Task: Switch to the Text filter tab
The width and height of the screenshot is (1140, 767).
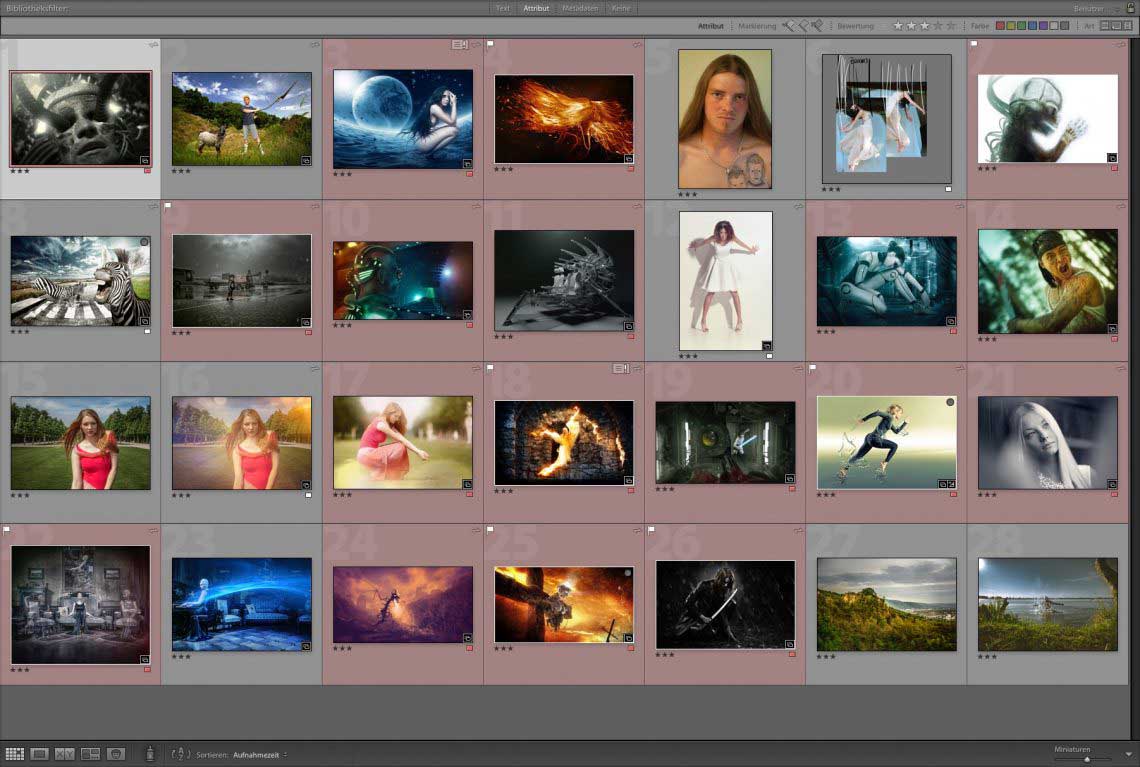Action: [x=503, y=8]
